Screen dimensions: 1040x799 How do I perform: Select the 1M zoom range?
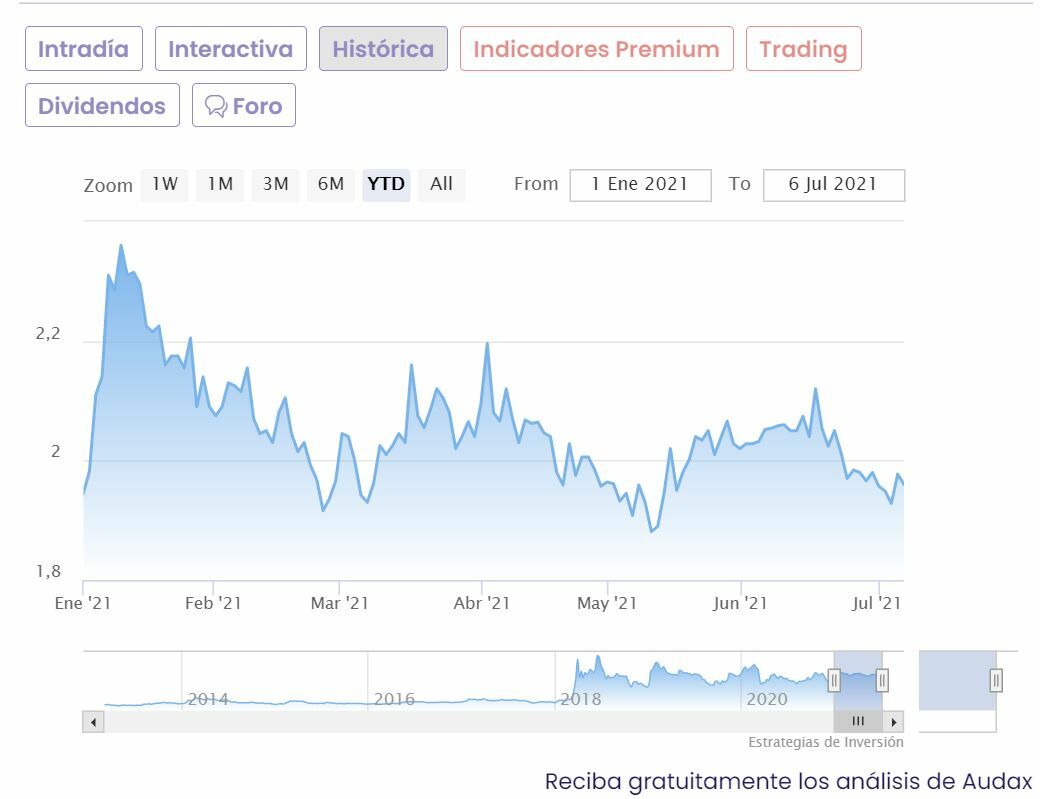(220, 184)
